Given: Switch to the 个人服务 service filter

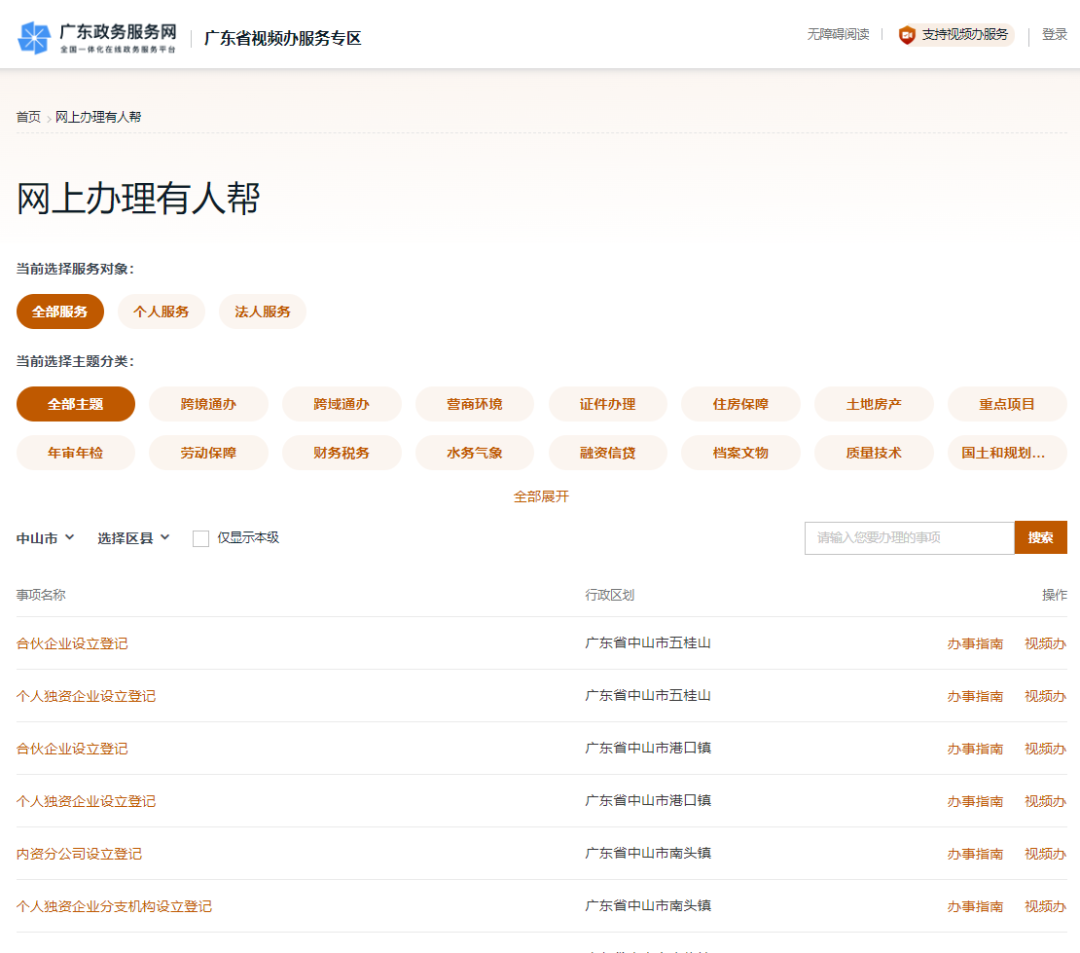Looking at the screenshot, I should pyautogui.click(x=161, y=311).
